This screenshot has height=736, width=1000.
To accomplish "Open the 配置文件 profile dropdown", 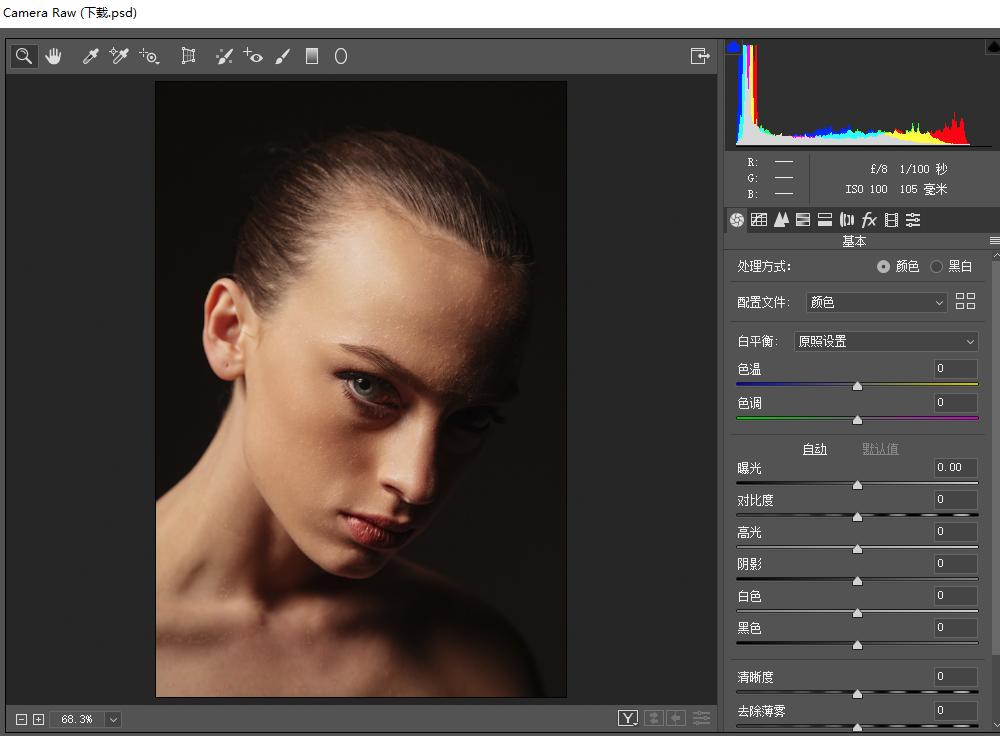I will point(876,302).
